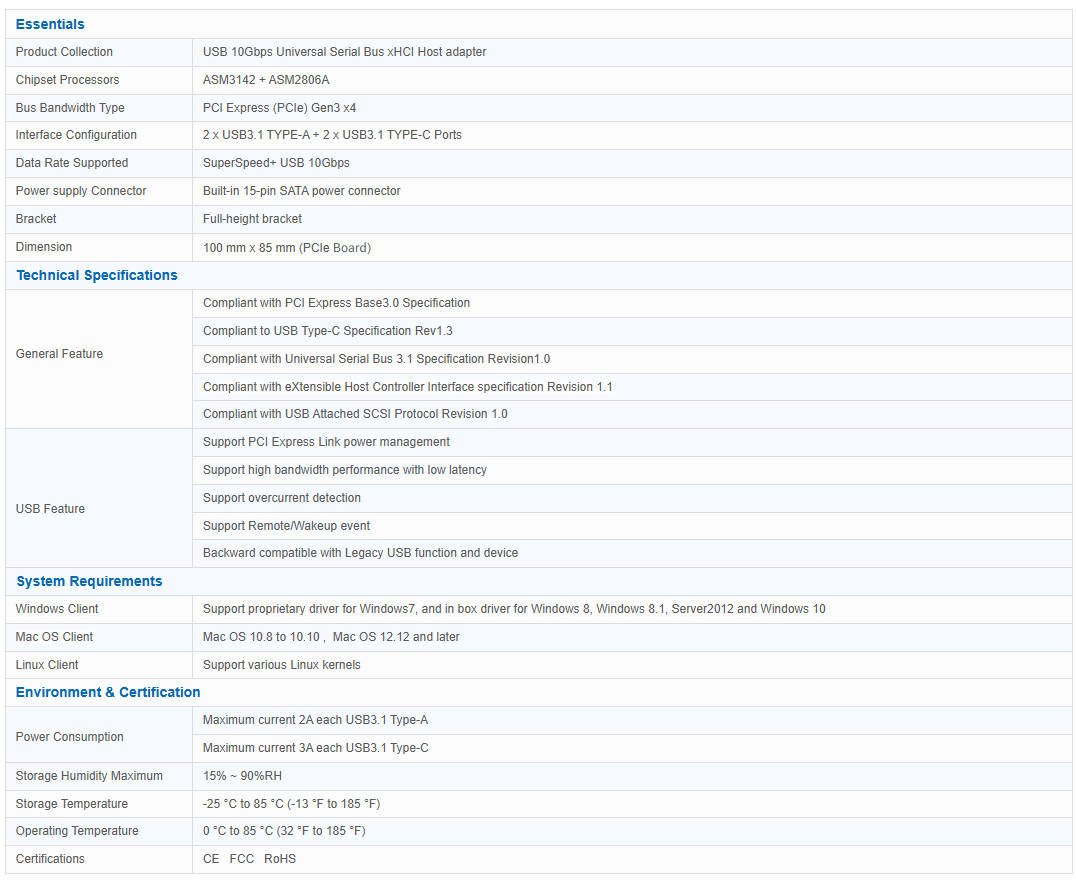The height and width of the screenshot is (882, 1076).
Task: Click the USB Feature row label
Action: pyautogui.click(x=50, y=509)
